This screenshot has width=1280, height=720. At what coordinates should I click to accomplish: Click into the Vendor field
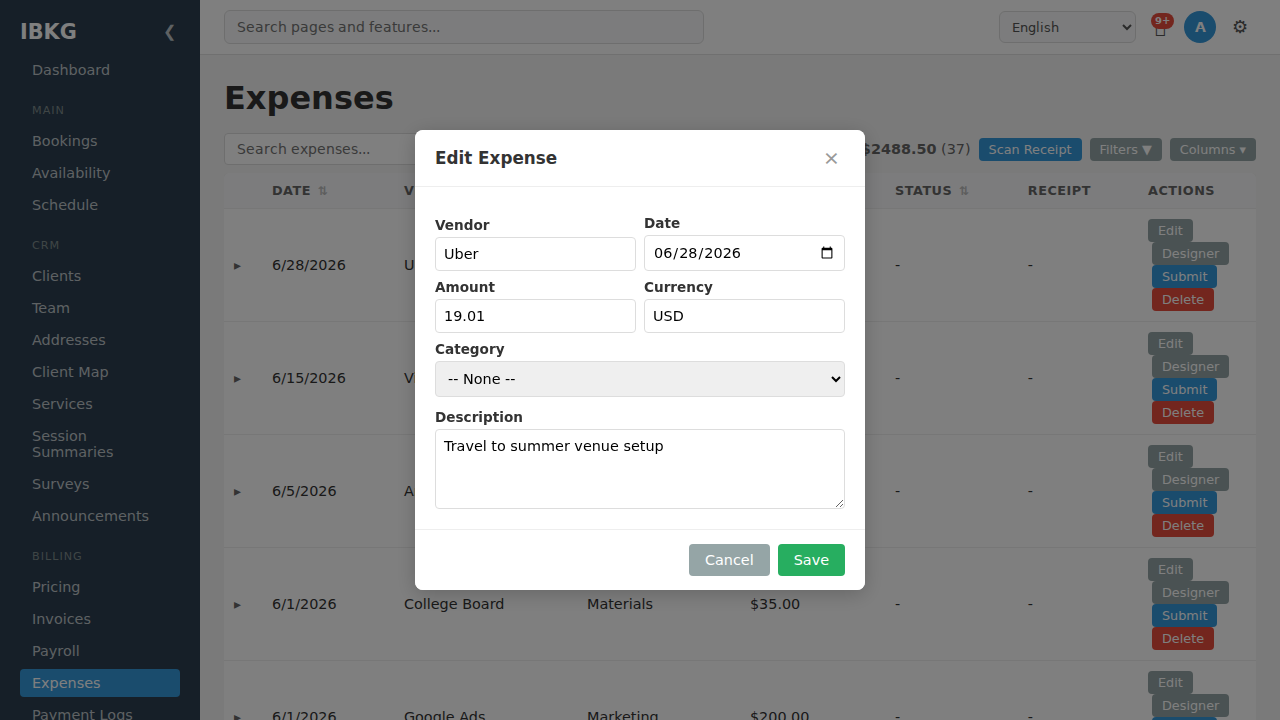coord(535,254)
